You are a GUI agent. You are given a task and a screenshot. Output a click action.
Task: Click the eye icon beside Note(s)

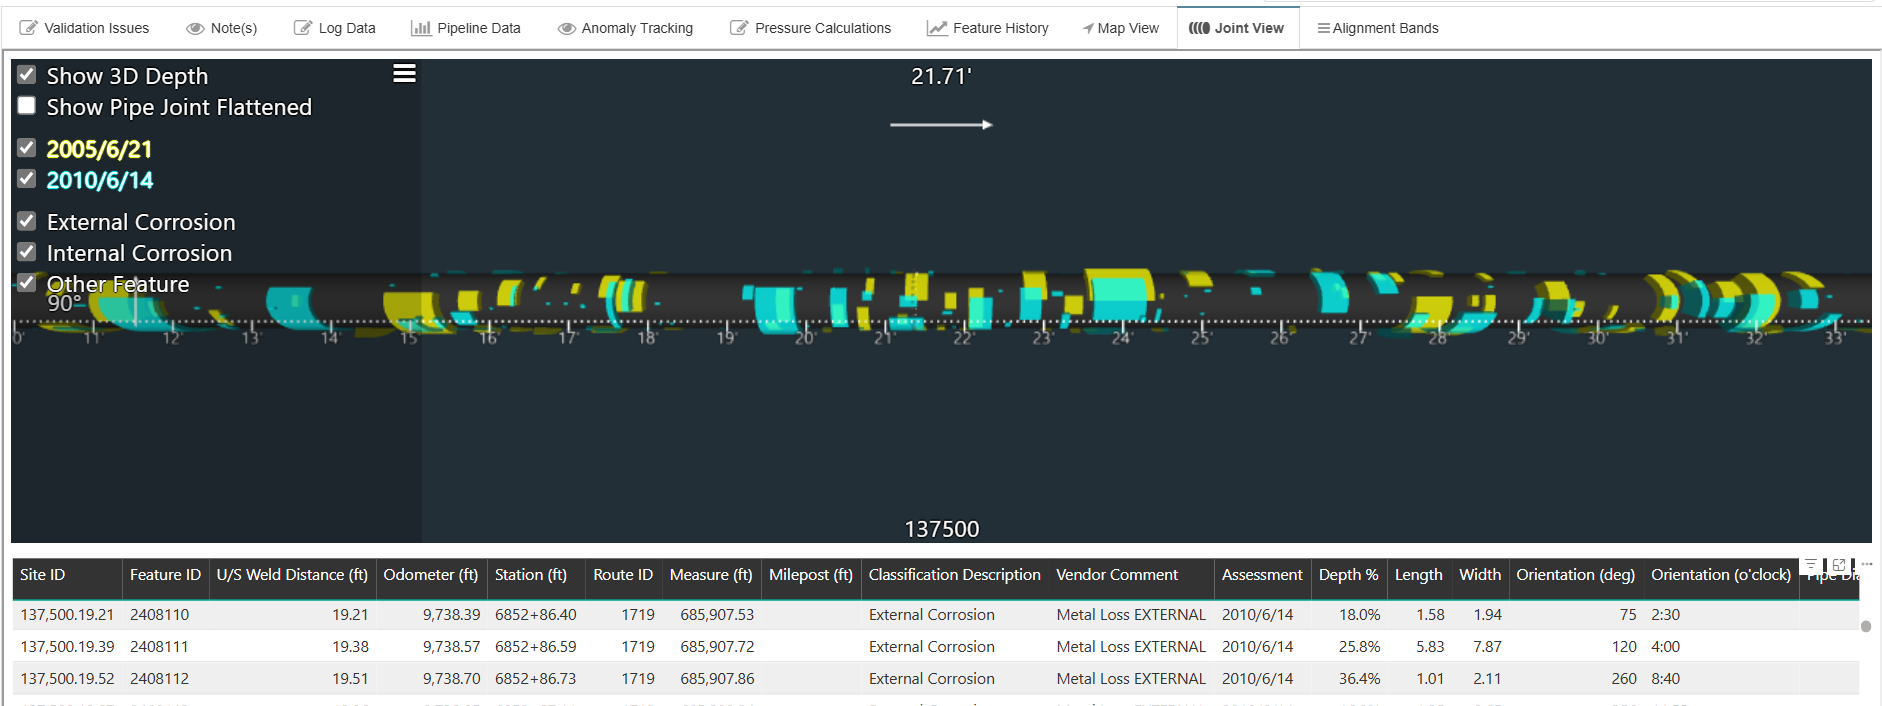[x=195, y=28]
